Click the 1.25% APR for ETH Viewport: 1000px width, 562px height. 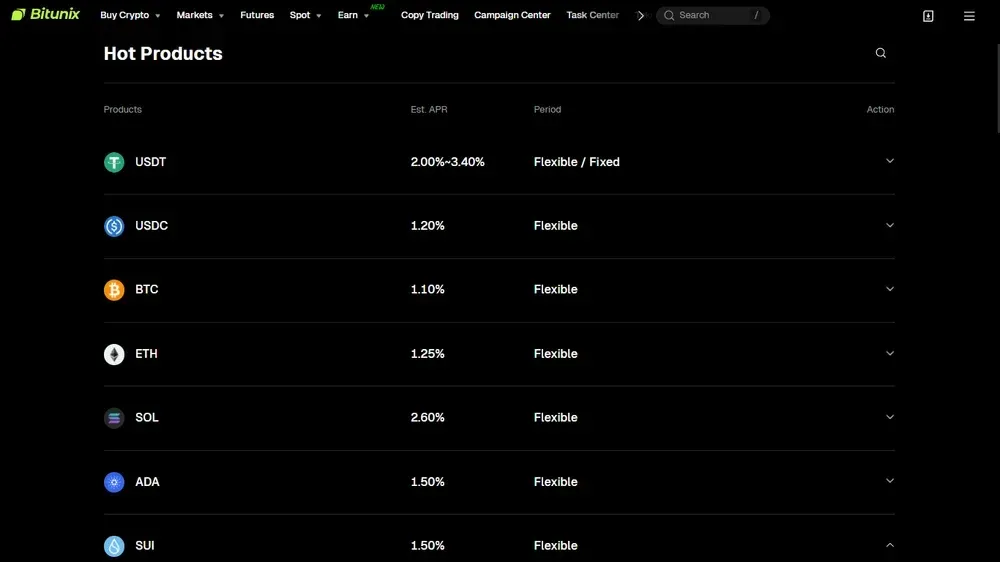coord(427,354)
